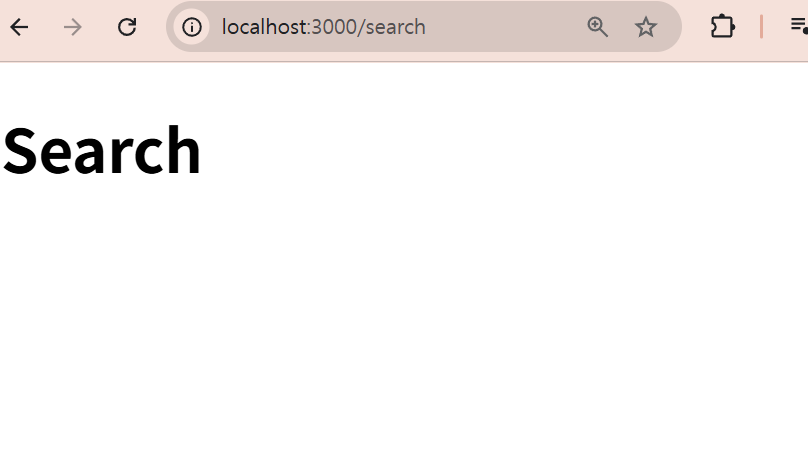The width and height of the screenshot is (808, 468).
Task: View site information via the circled i icon
Action: [192, 27]
